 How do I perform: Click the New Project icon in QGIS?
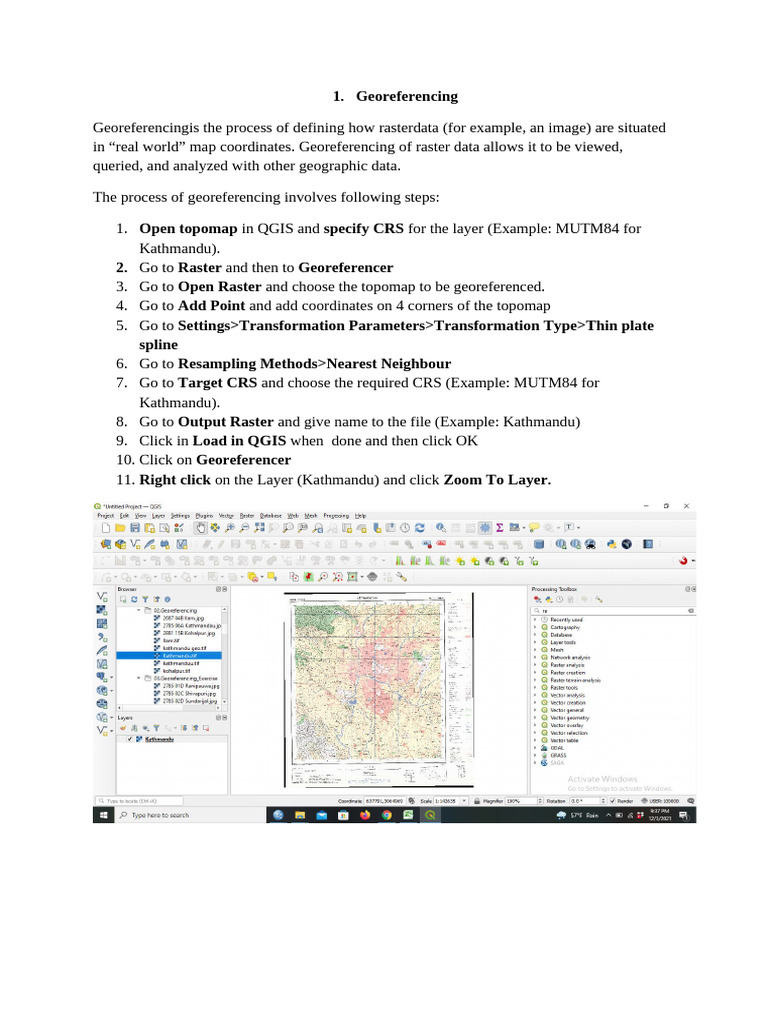106,528
